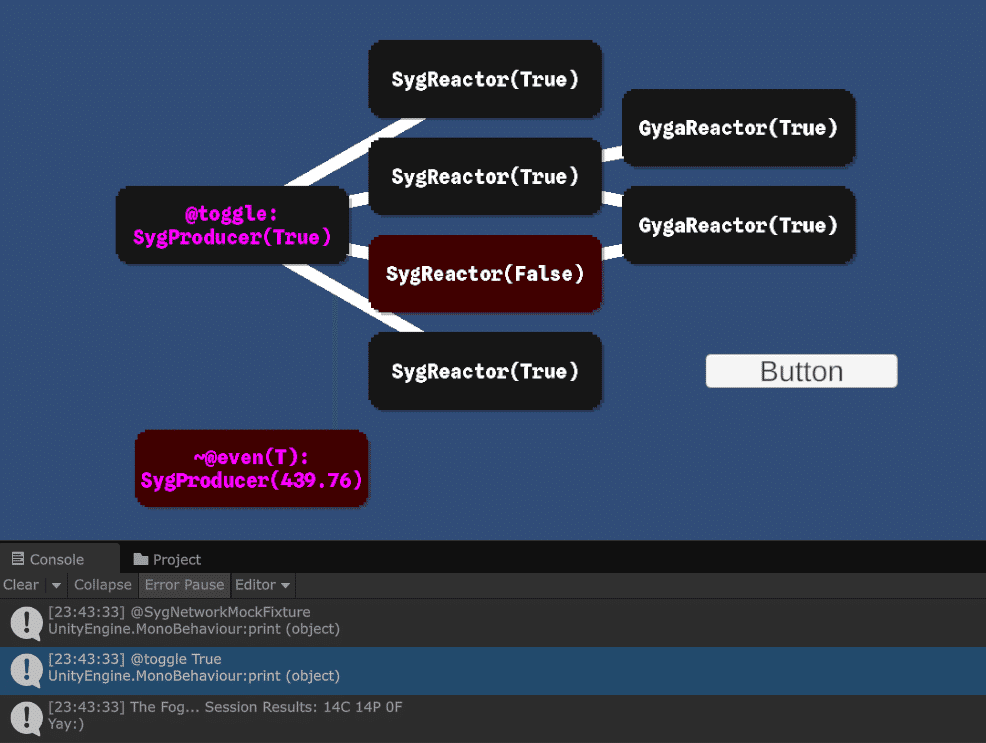Select the "@toggle True" log entry text
This screenshot has width=986, height=743.
tap(175, 659)
